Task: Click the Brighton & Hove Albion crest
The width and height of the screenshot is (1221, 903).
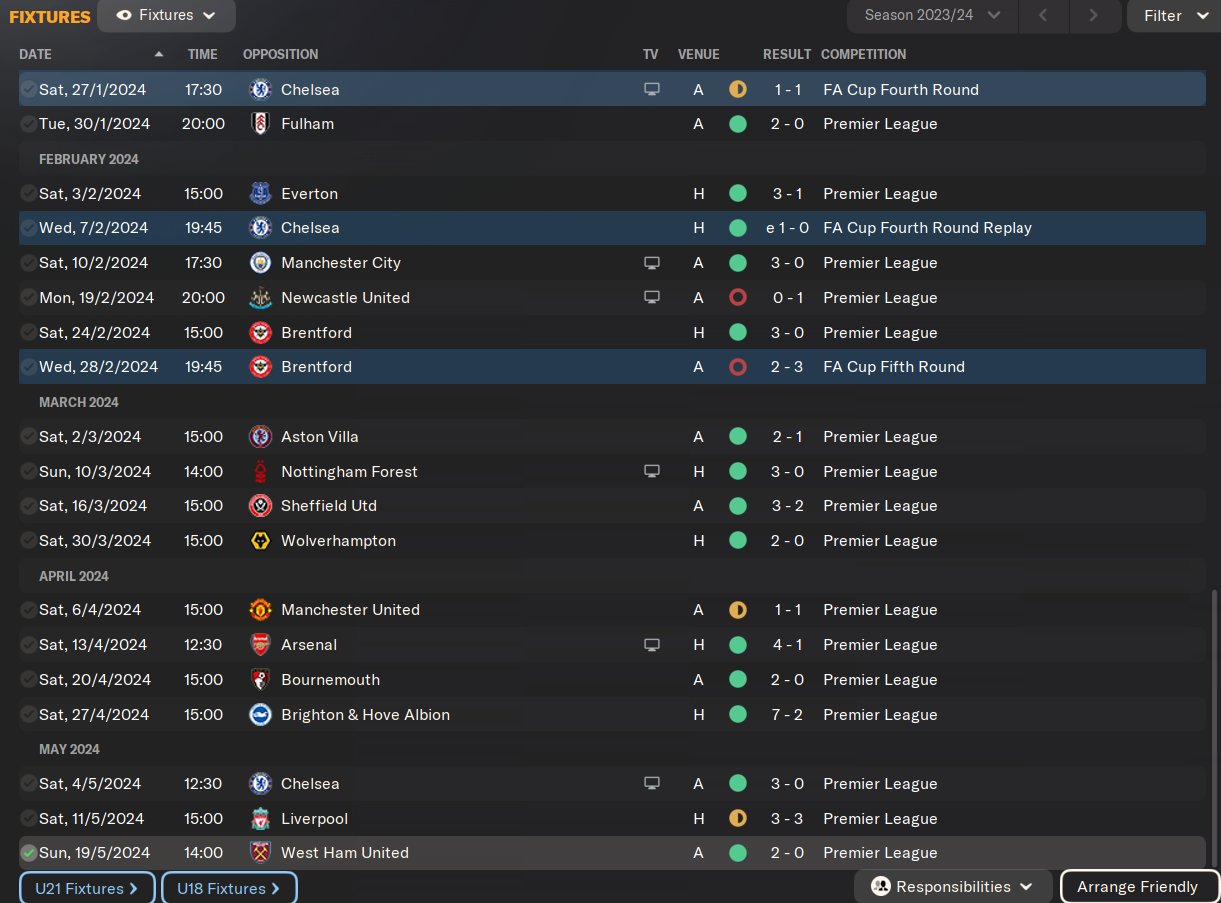Action: (260, 715)
